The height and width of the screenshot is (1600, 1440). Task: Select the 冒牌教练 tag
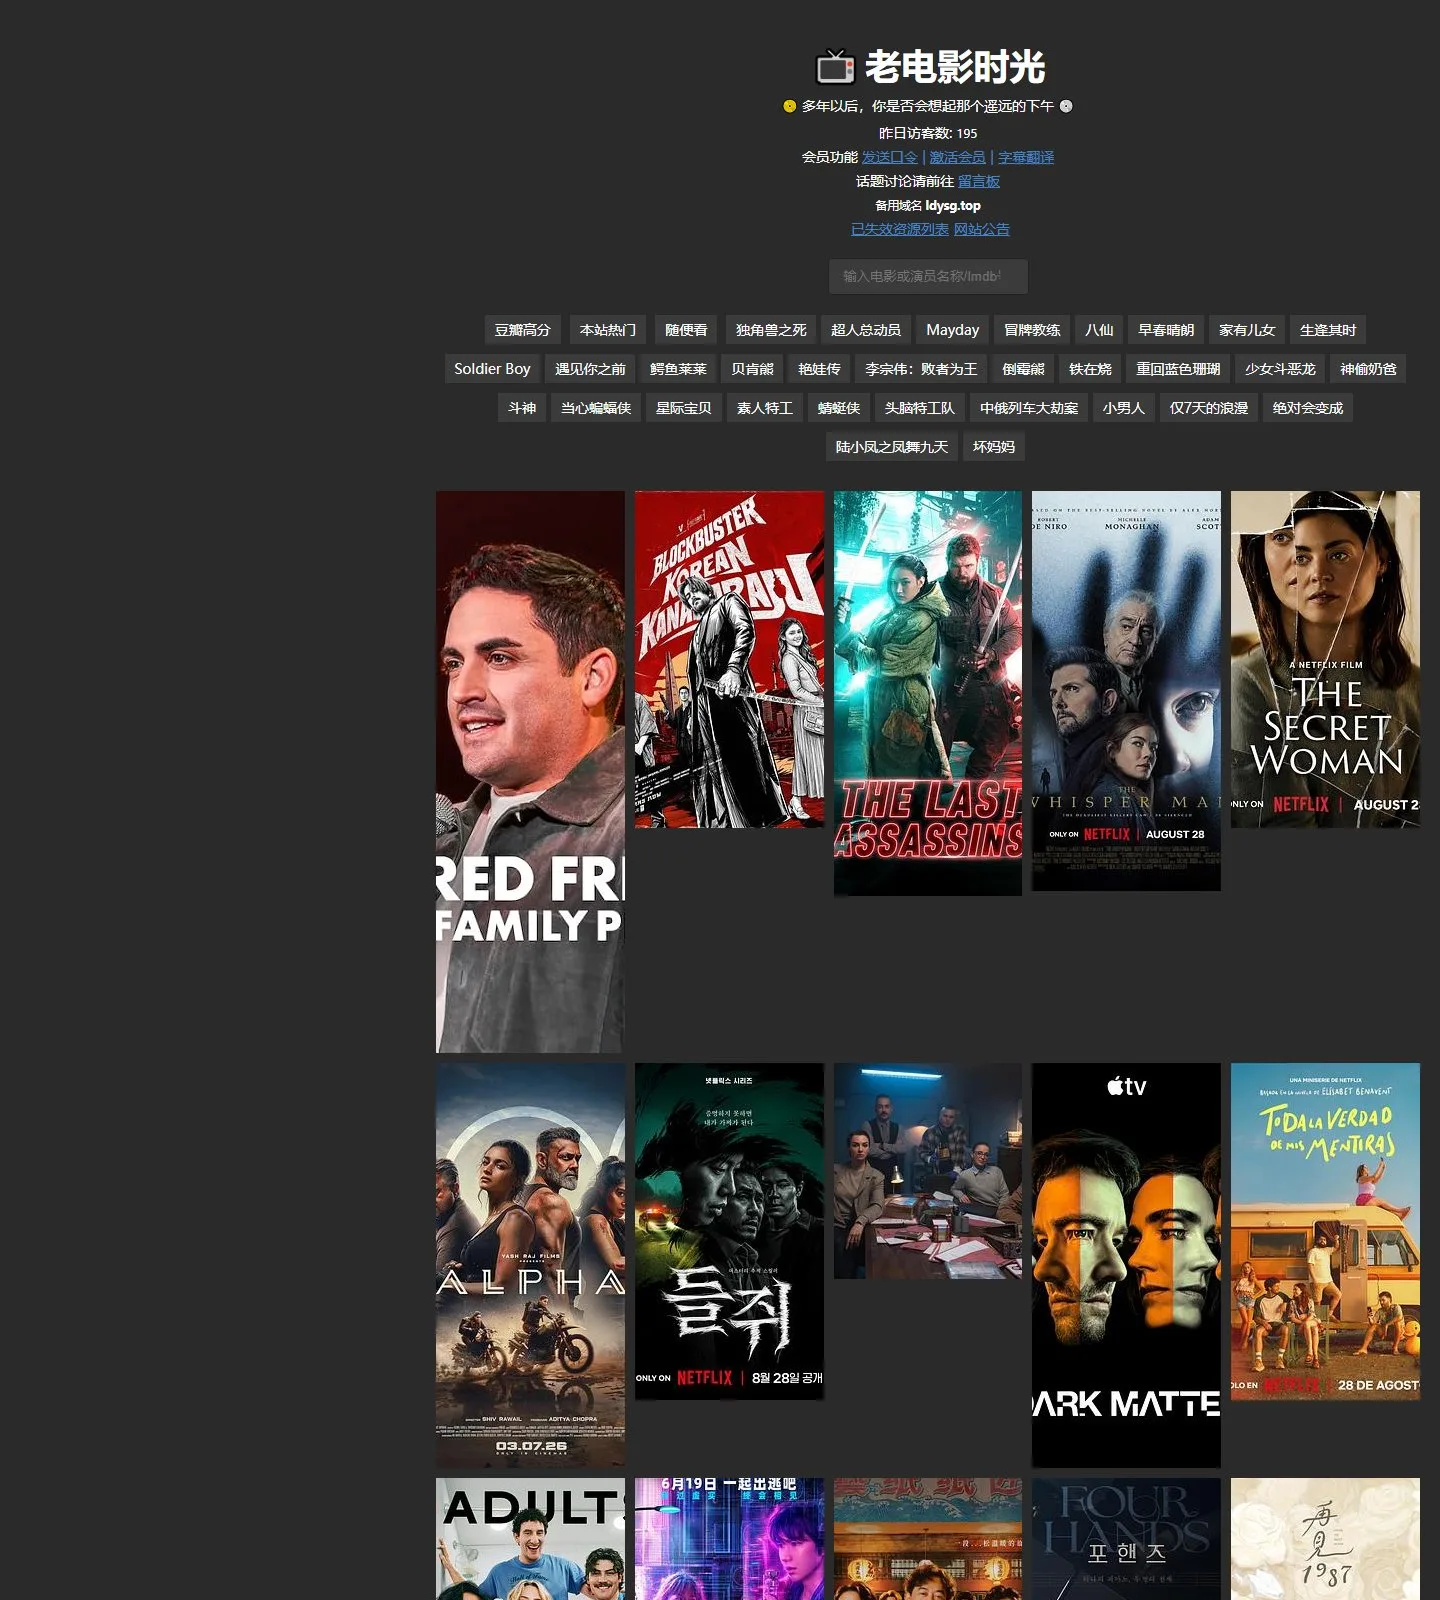[1032, 330]
